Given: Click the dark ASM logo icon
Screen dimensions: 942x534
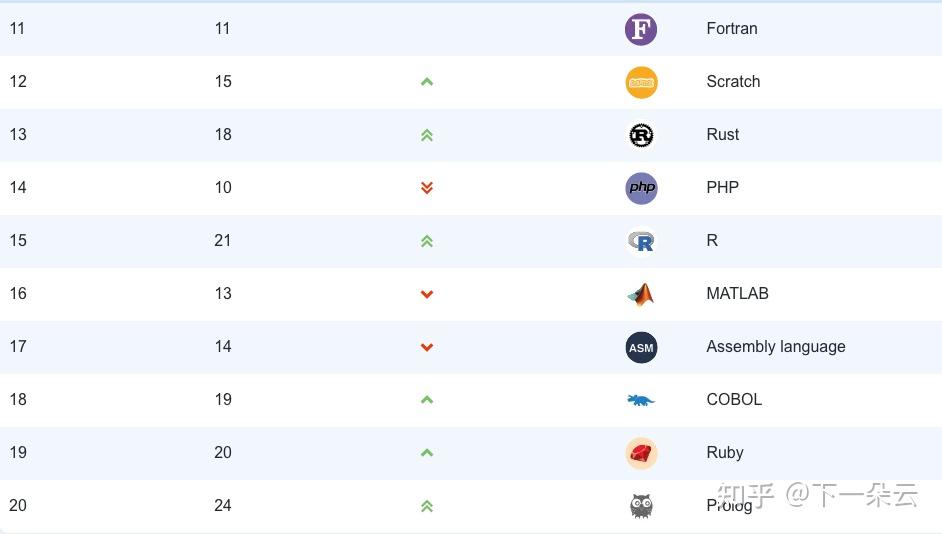Looking at the screenshot, I should [x=641, y=347].
